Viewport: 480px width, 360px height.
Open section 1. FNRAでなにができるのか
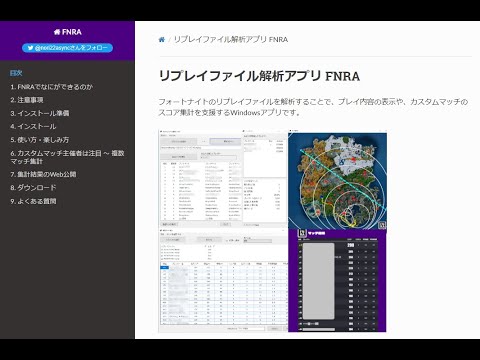pos(52,87)
